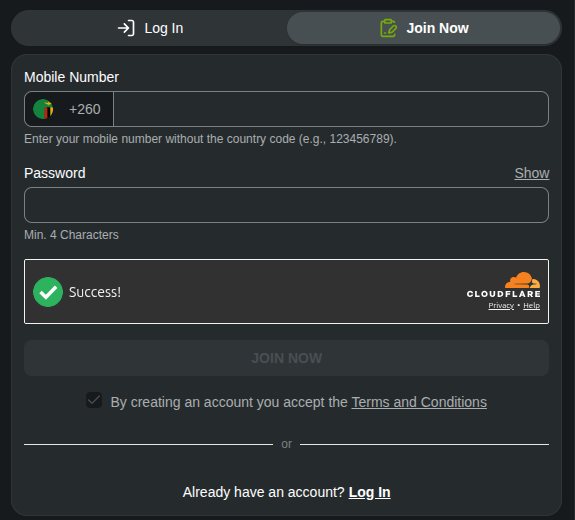Click the mobile number hint text
The image size is (575, 520).
210,139
